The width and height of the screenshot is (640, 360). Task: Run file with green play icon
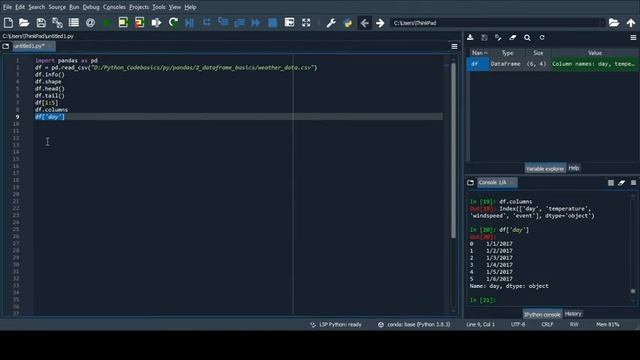(107, 23)
